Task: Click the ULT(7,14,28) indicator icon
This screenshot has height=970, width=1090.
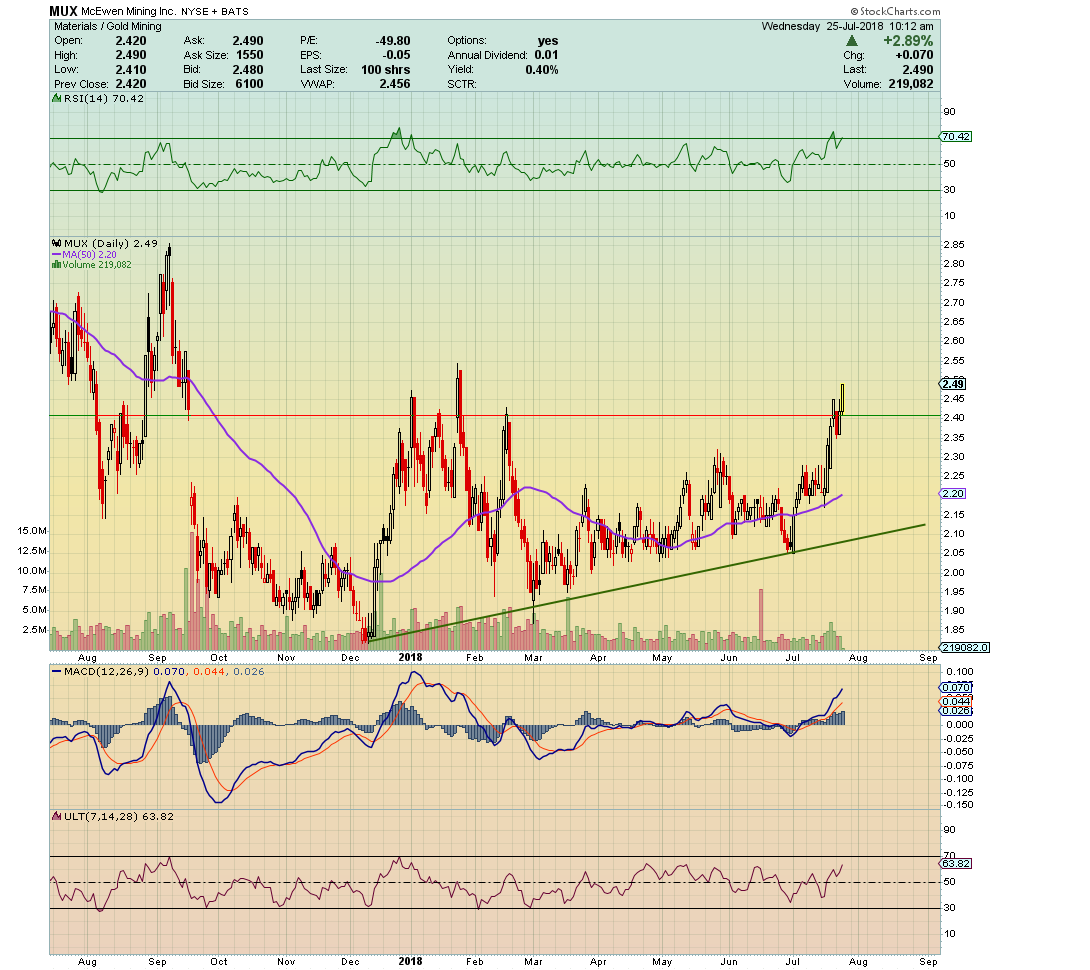Action: 56,816
